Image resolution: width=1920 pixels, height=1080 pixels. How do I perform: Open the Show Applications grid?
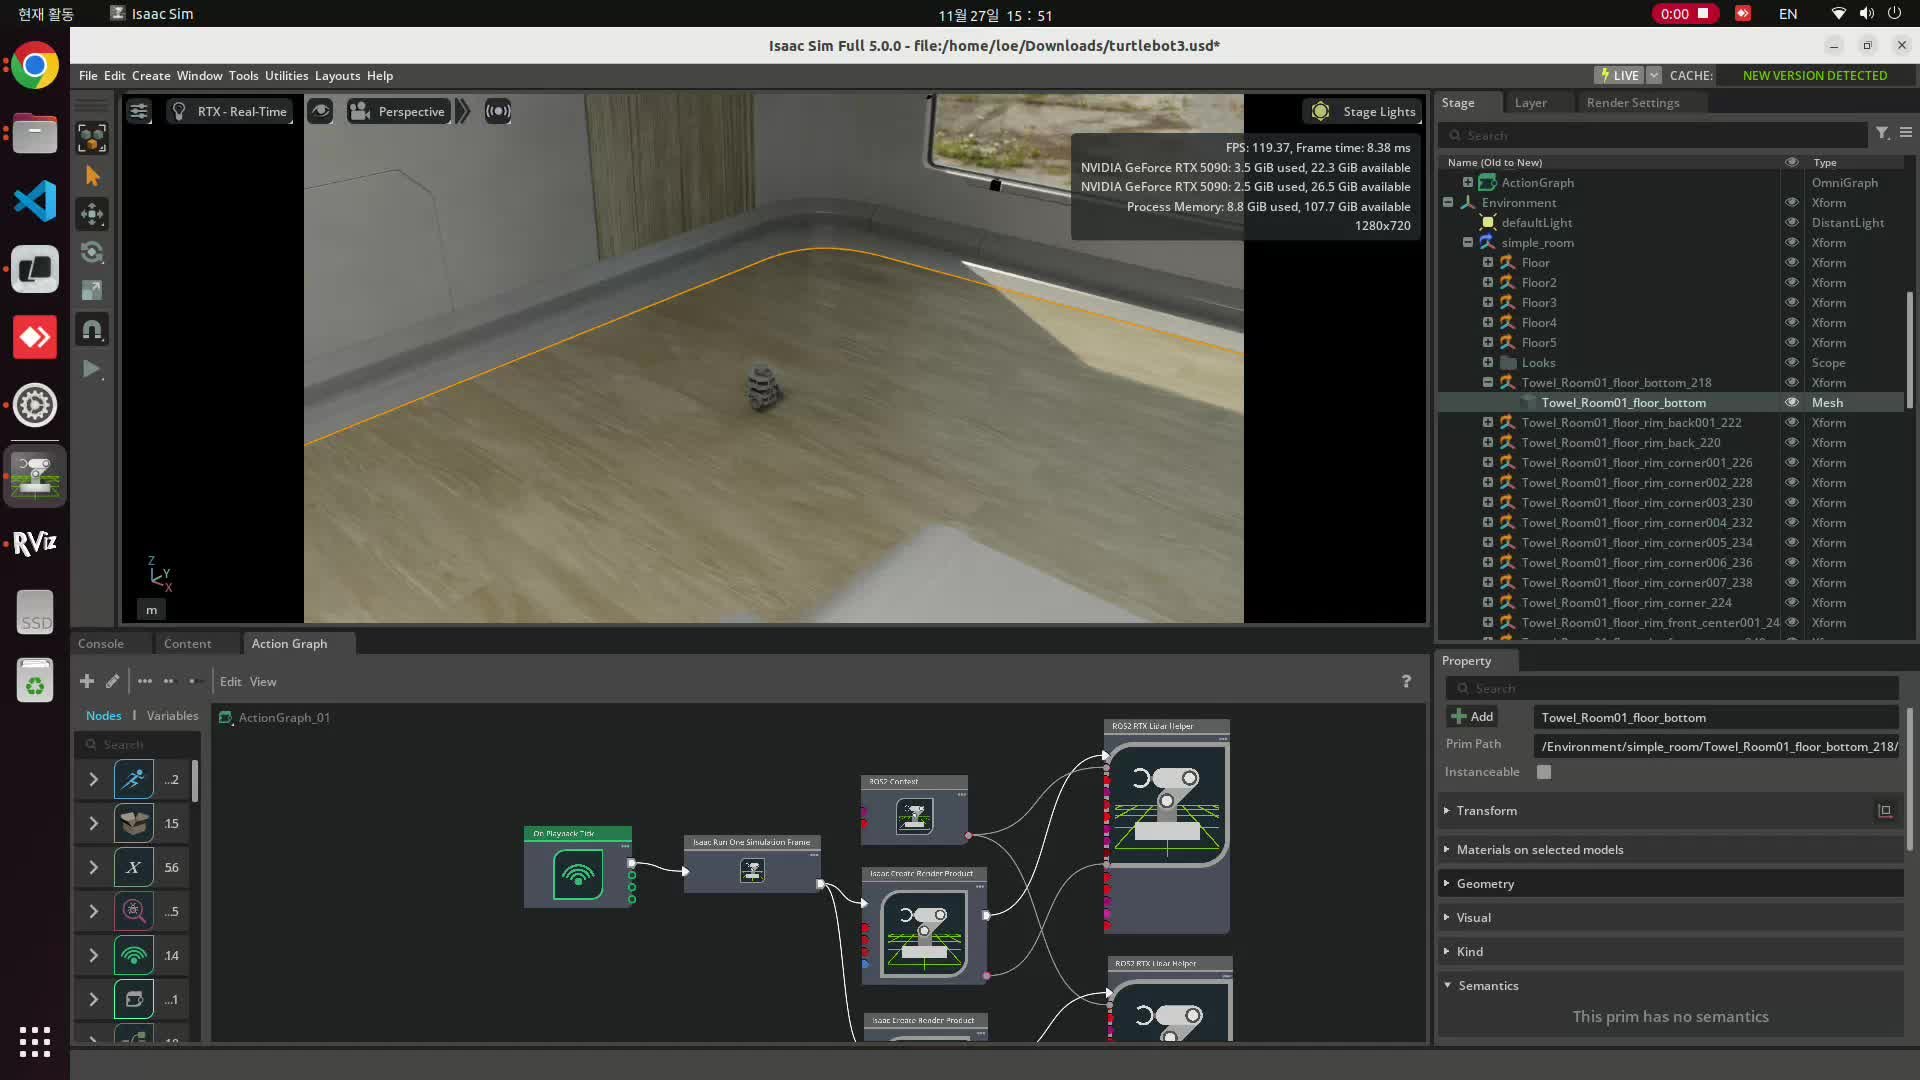[35, 1041]
